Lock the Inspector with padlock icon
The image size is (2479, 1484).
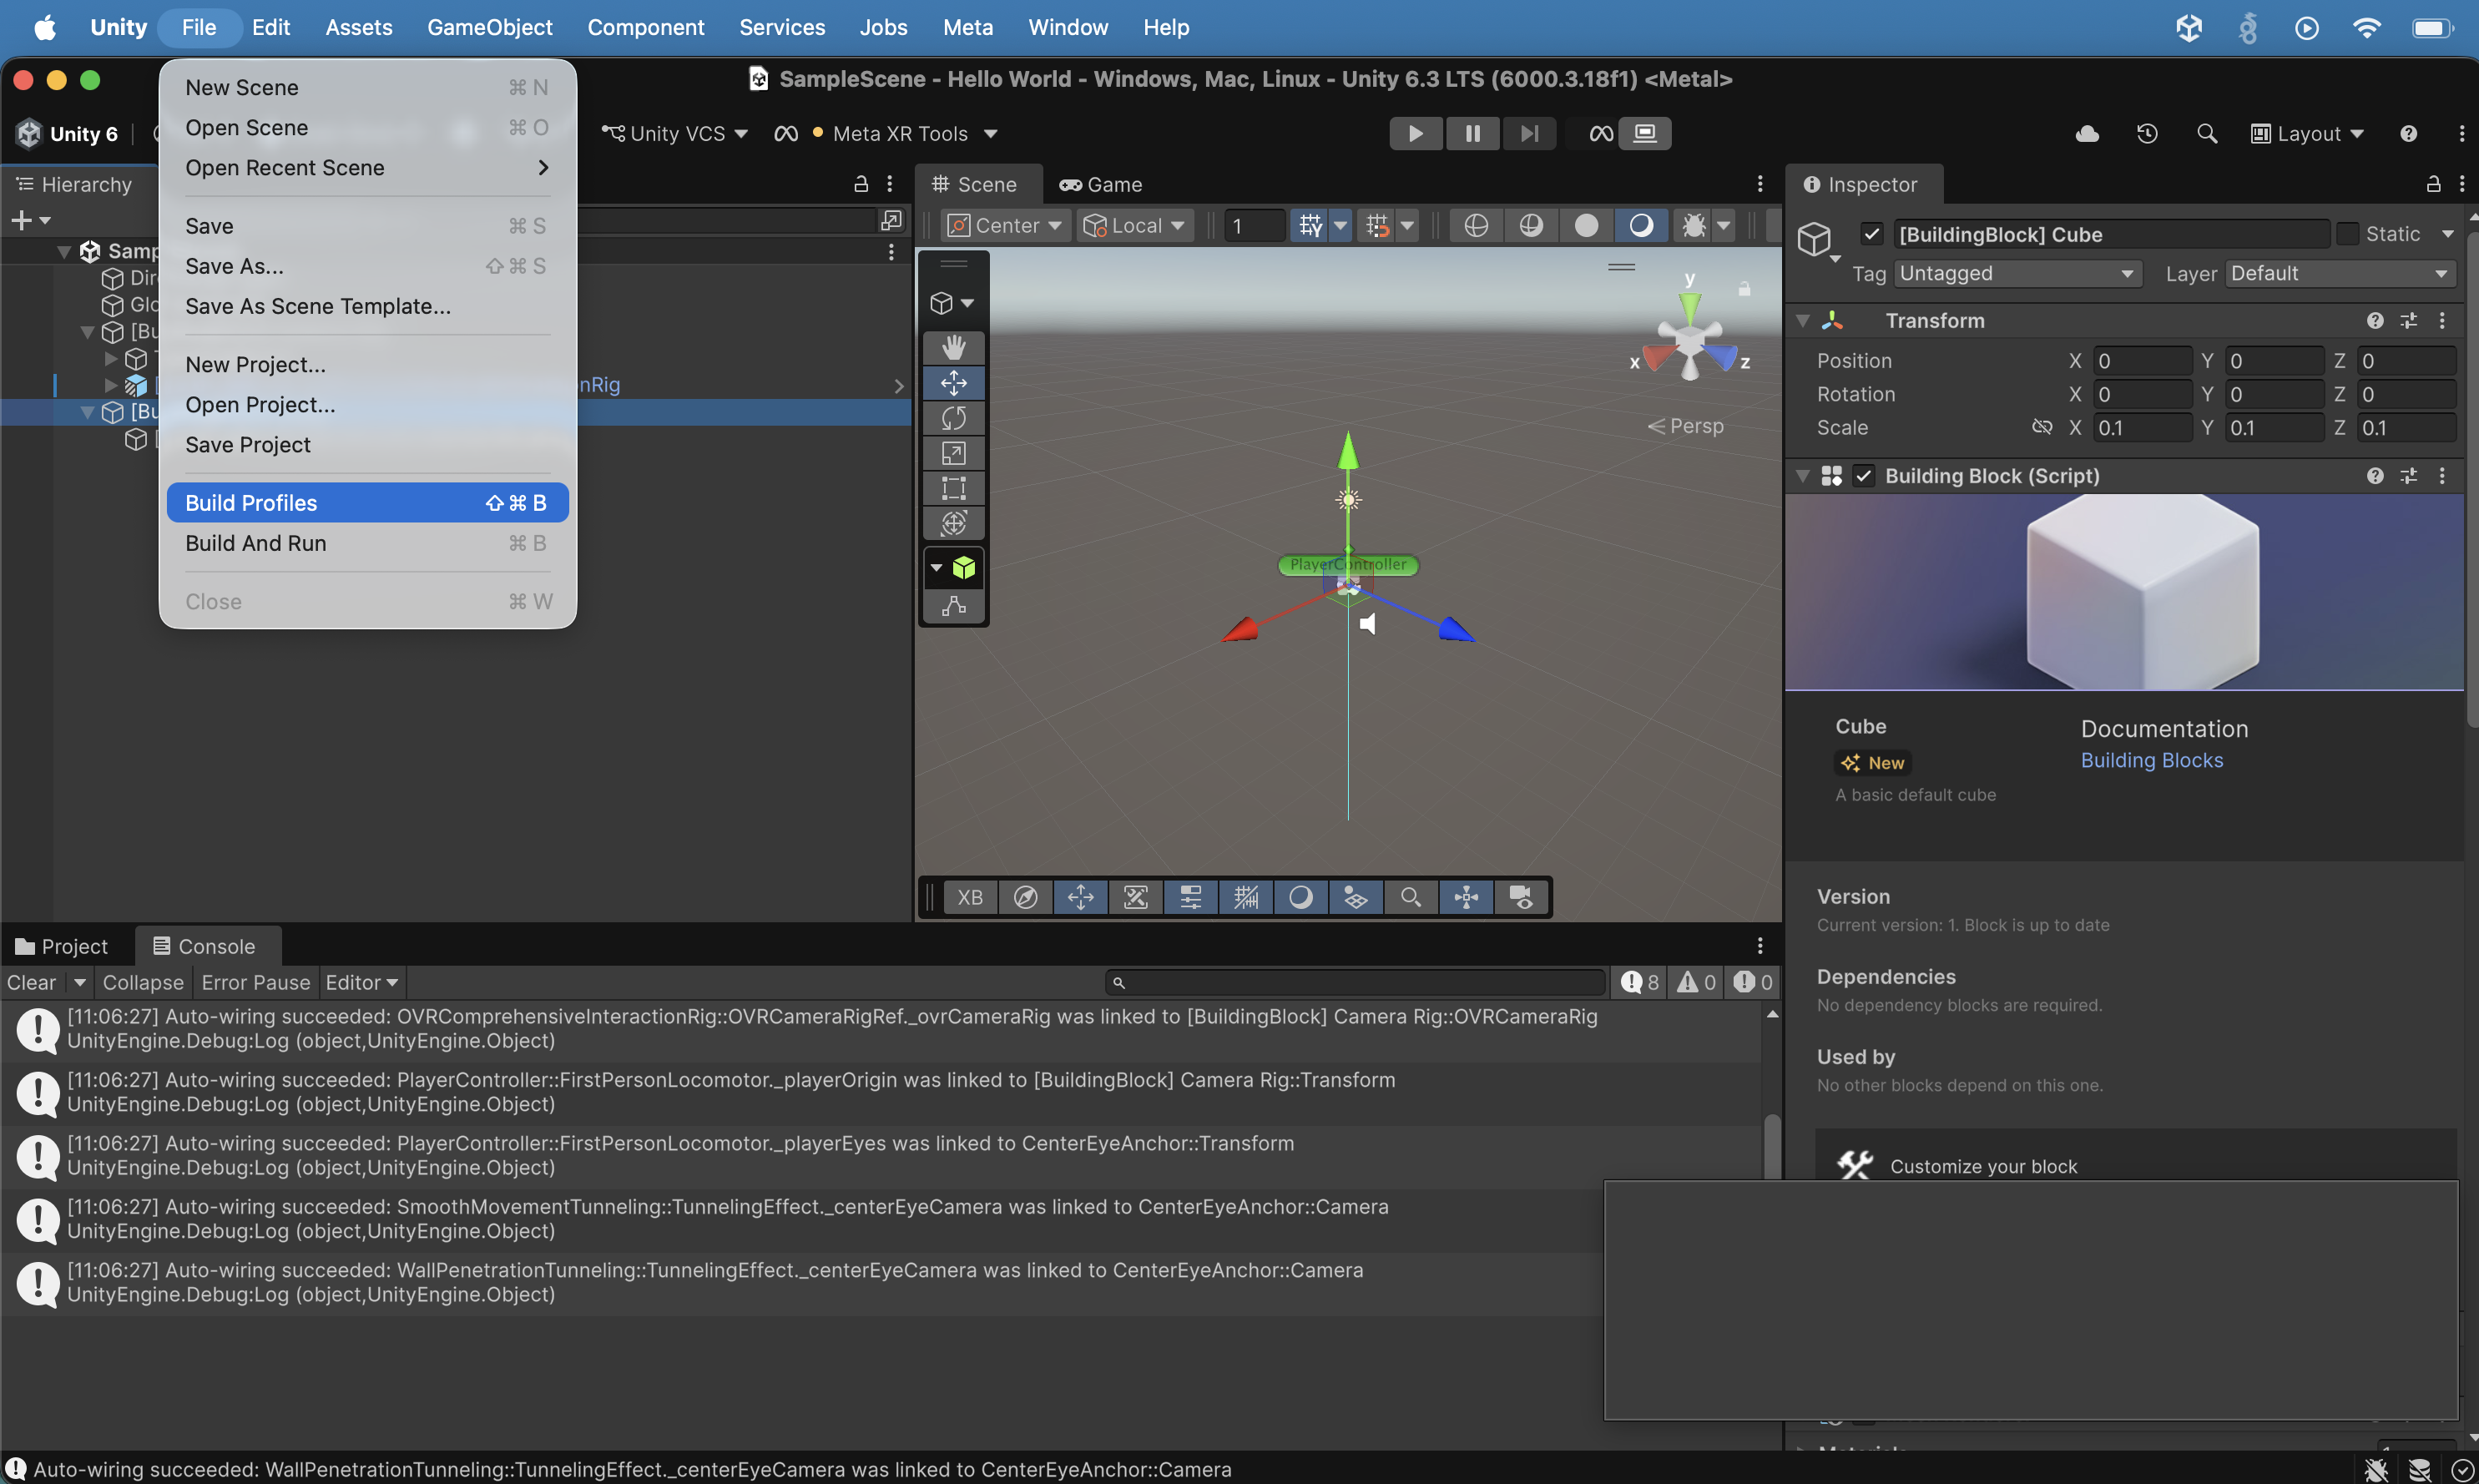tap(2433, 184)
